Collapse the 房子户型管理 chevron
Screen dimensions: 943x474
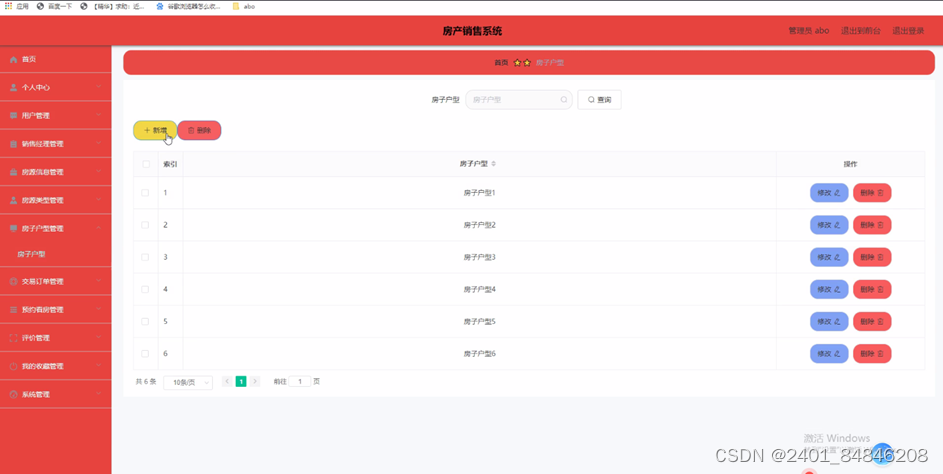coord(99,229)
